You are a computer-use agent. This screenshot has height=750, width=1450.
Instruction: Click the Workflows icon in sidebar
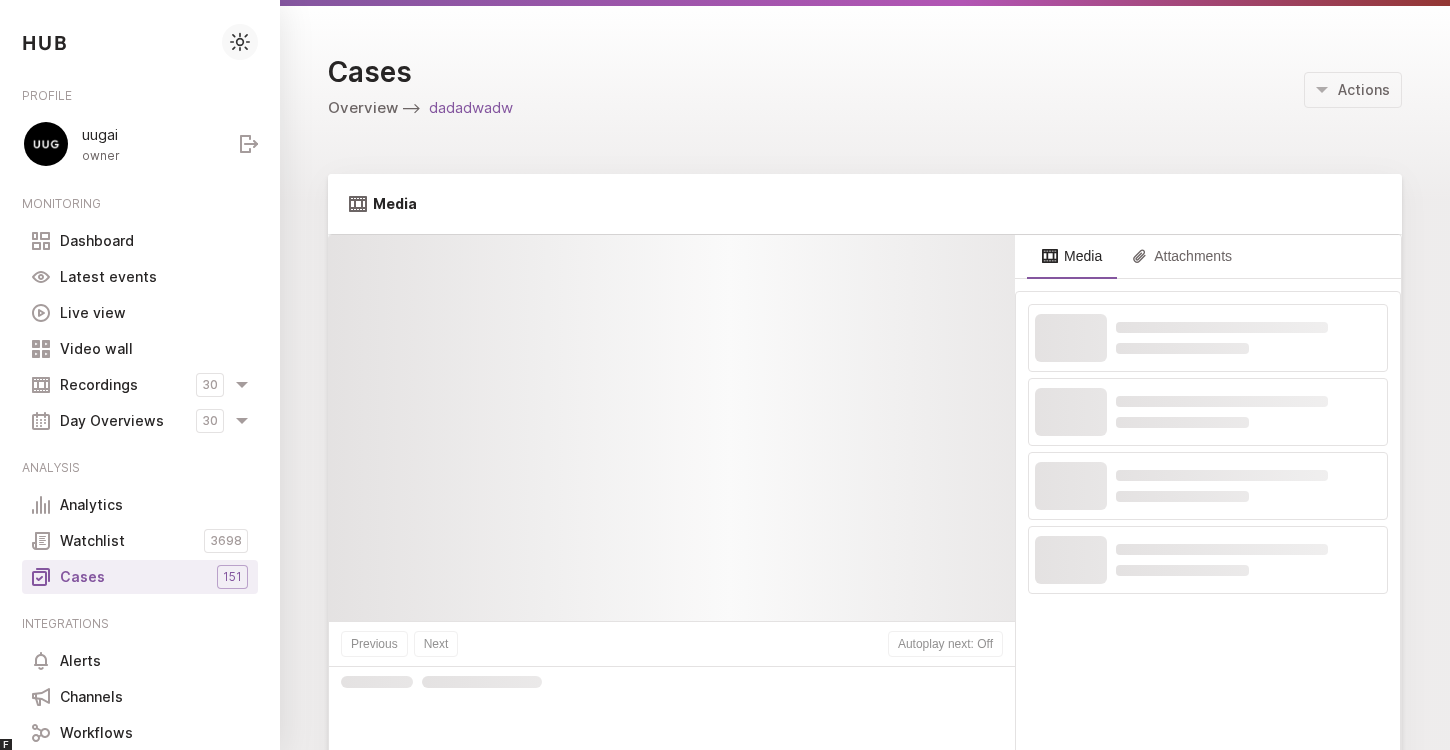tap(41, 733)
